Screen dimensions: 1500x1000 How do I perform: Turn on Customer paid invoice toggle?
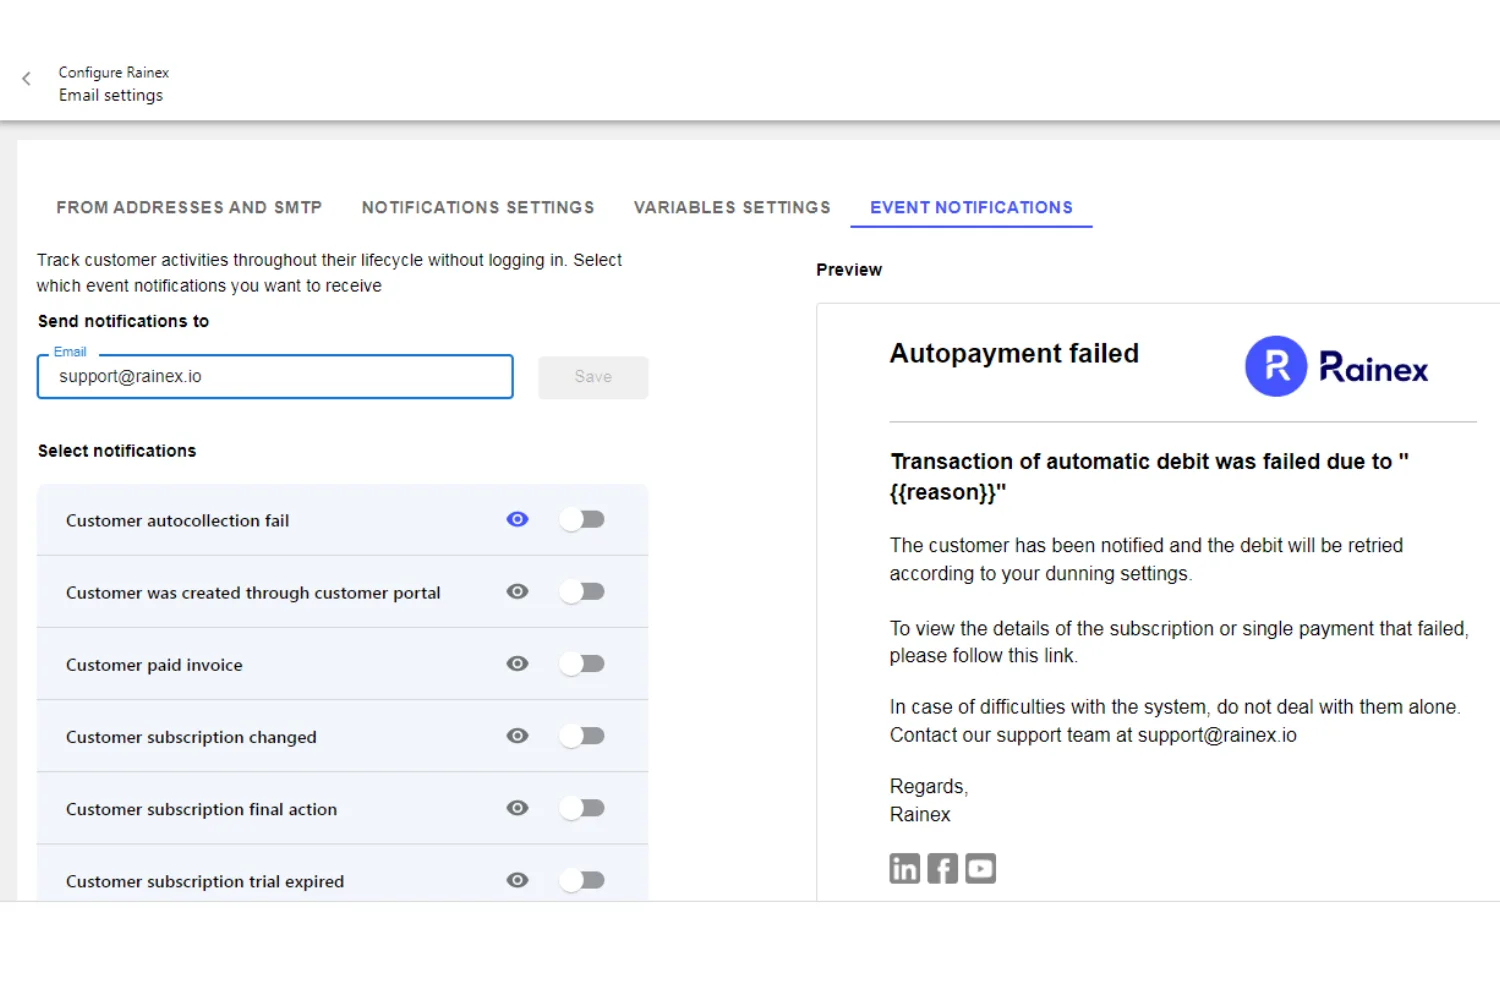pyautogui.click(x=582, y=663)
